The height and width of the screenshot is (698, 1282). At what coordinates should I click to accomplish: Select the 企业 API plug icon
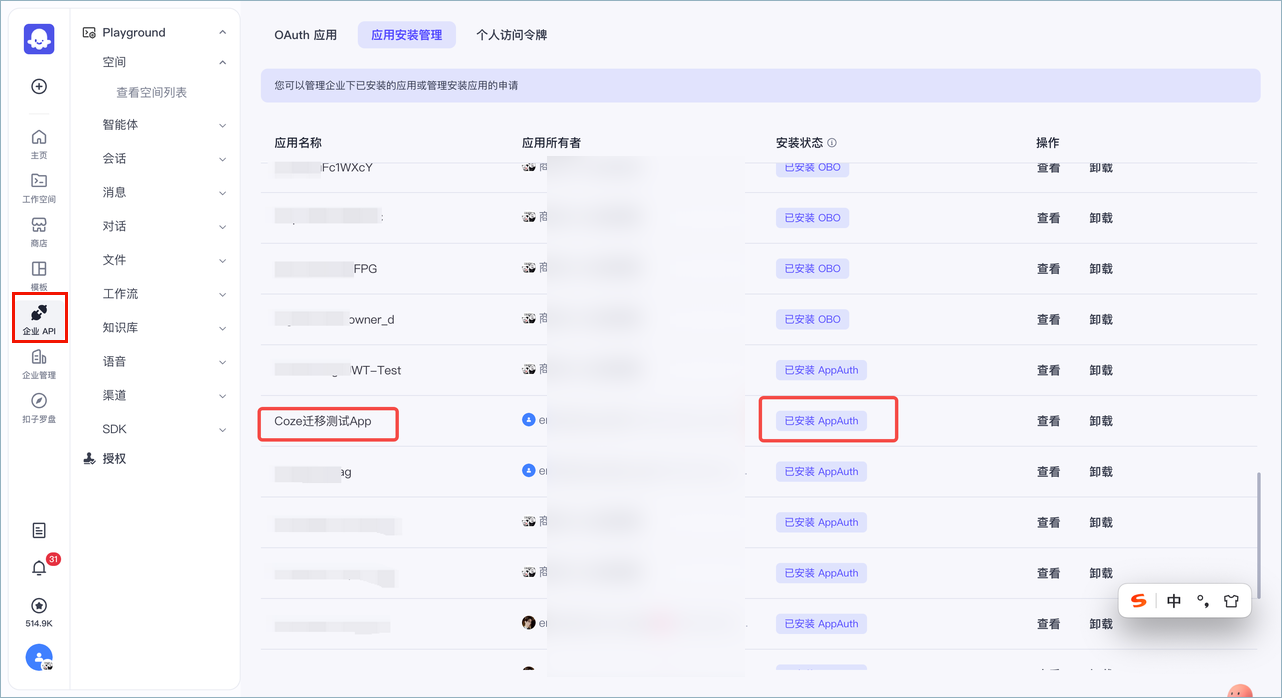[x=39, y=313]
